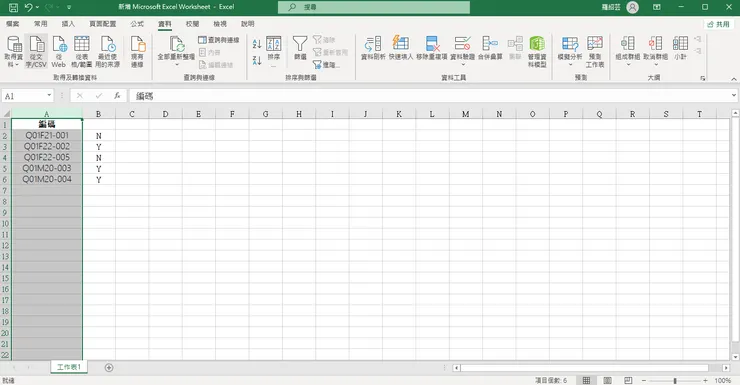Viewport: 740px width, 385px height.
Task: Select the 工作表1 sheet tab
Action: [69, 367]
